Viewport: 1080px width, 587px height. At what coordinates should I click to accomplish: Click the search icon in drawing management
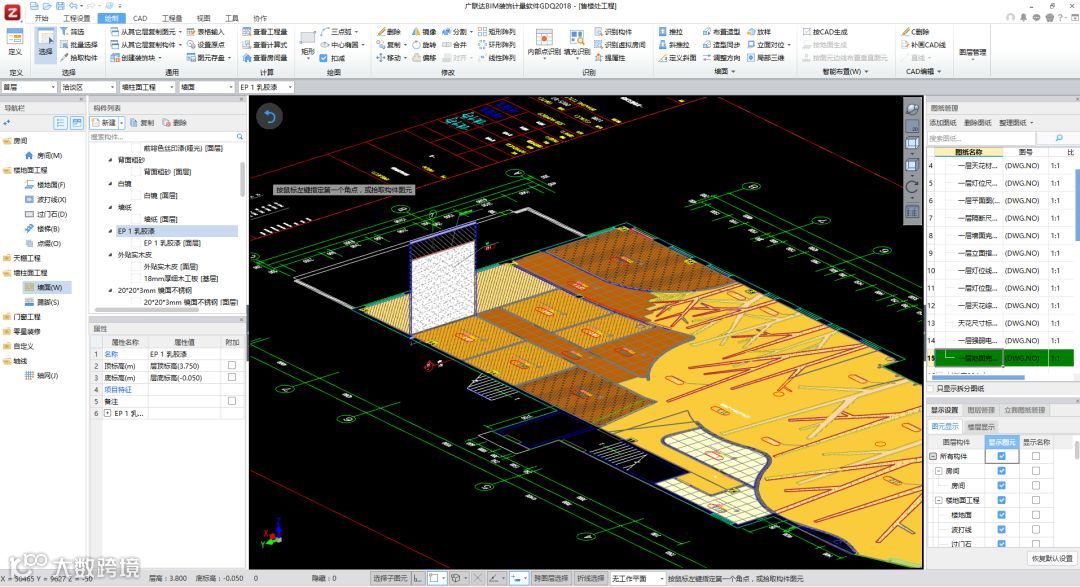pos(1059,138)
